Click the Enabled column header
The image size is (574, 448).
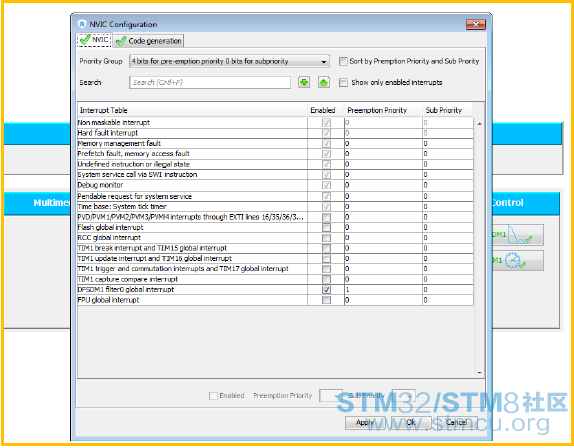click(325, 110)
